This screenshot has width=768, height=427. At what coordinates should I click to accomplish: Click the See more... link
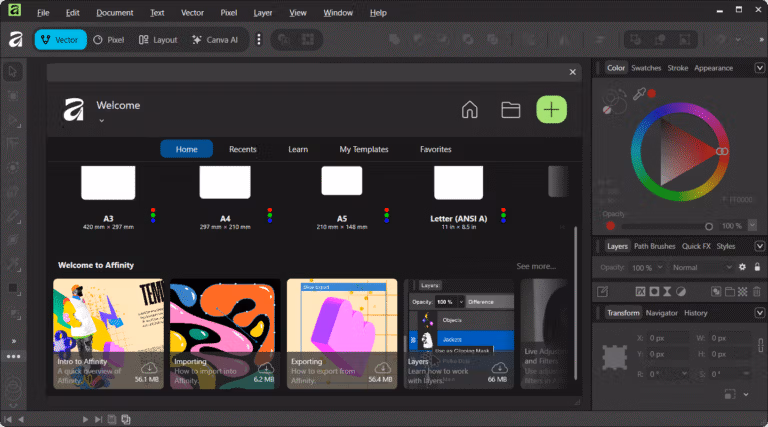coord(536,266)
